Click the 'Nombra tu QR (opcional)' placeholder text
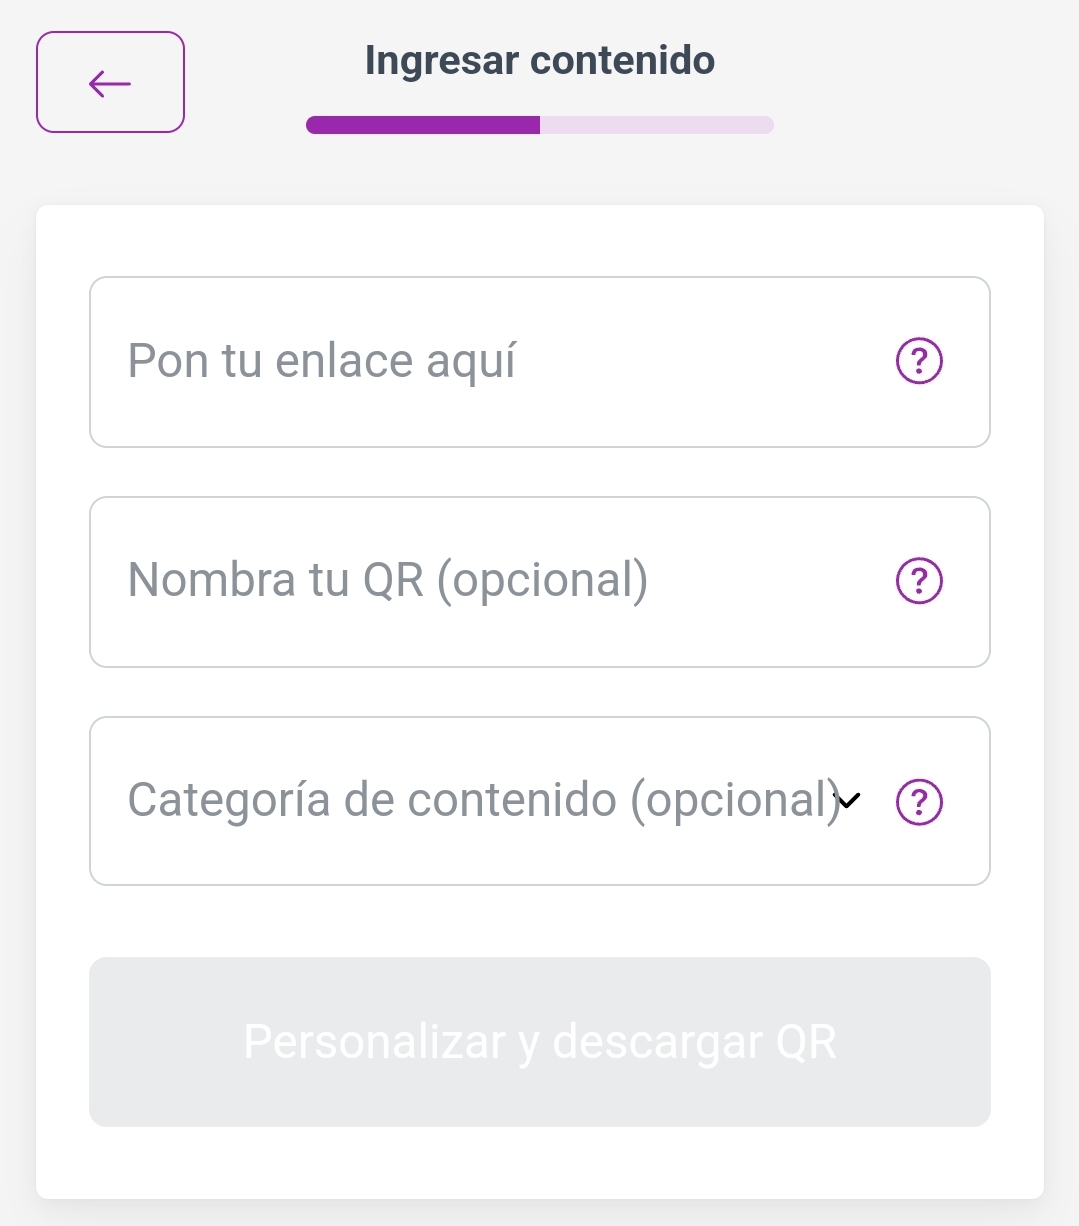The height and width of the screenshot is (1226, 1079). pyautogui.click(x=388, y=580)
